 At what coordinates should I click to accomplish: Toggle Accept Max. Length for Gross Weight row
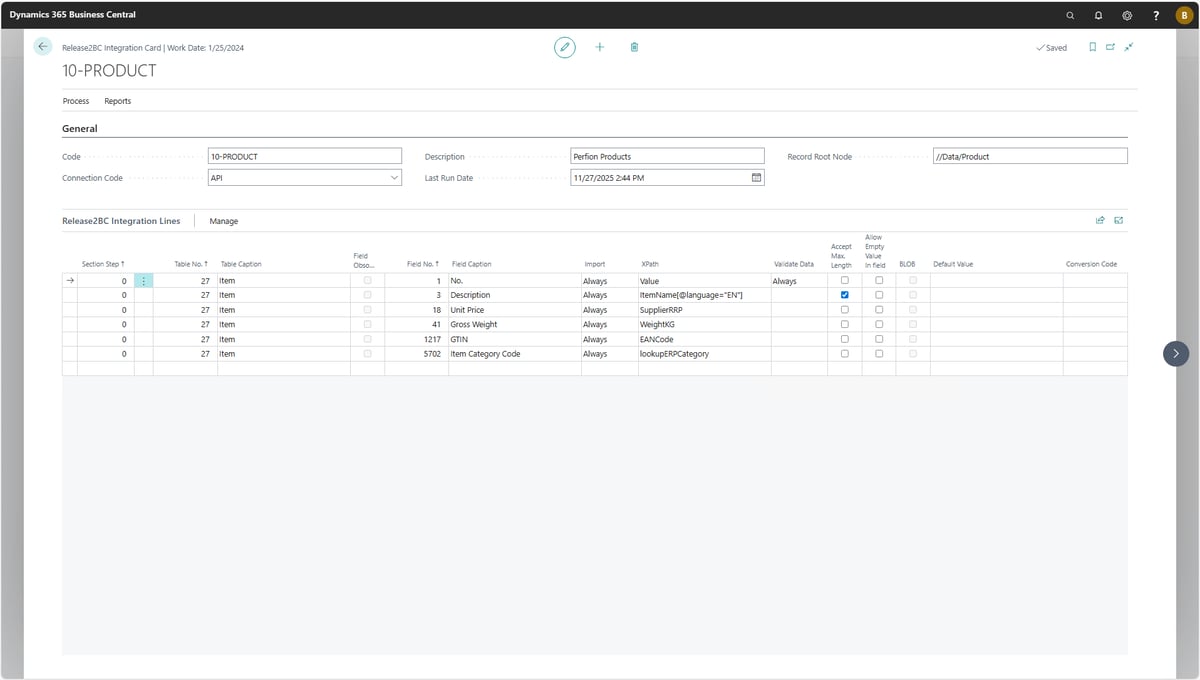tap(845, 324)
